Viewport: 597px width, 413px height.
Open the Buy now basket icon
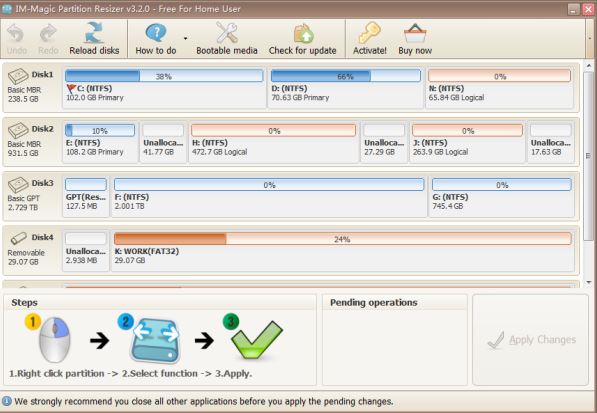point(415,33)
